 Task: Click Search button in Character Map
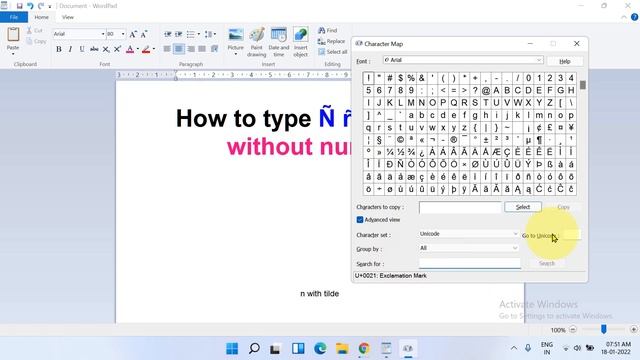point(547,263)
